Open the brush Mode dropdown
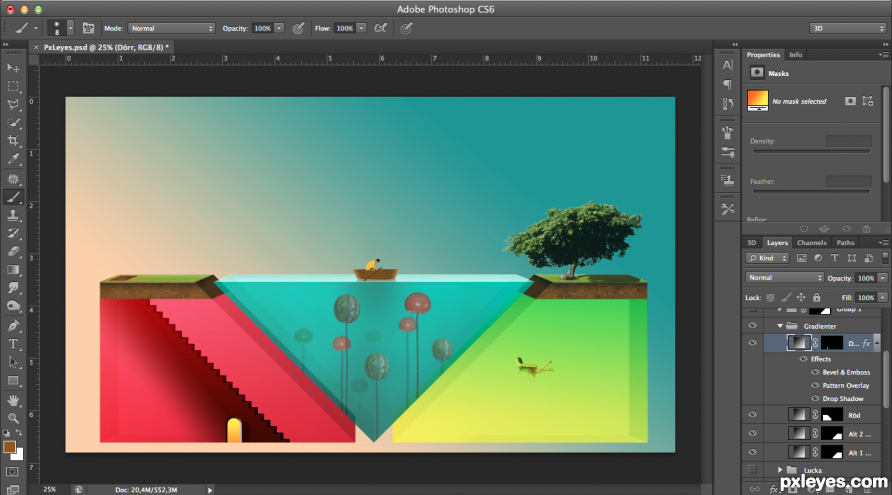The width and height of the screenshot is (892, 495). click(171, 28)
